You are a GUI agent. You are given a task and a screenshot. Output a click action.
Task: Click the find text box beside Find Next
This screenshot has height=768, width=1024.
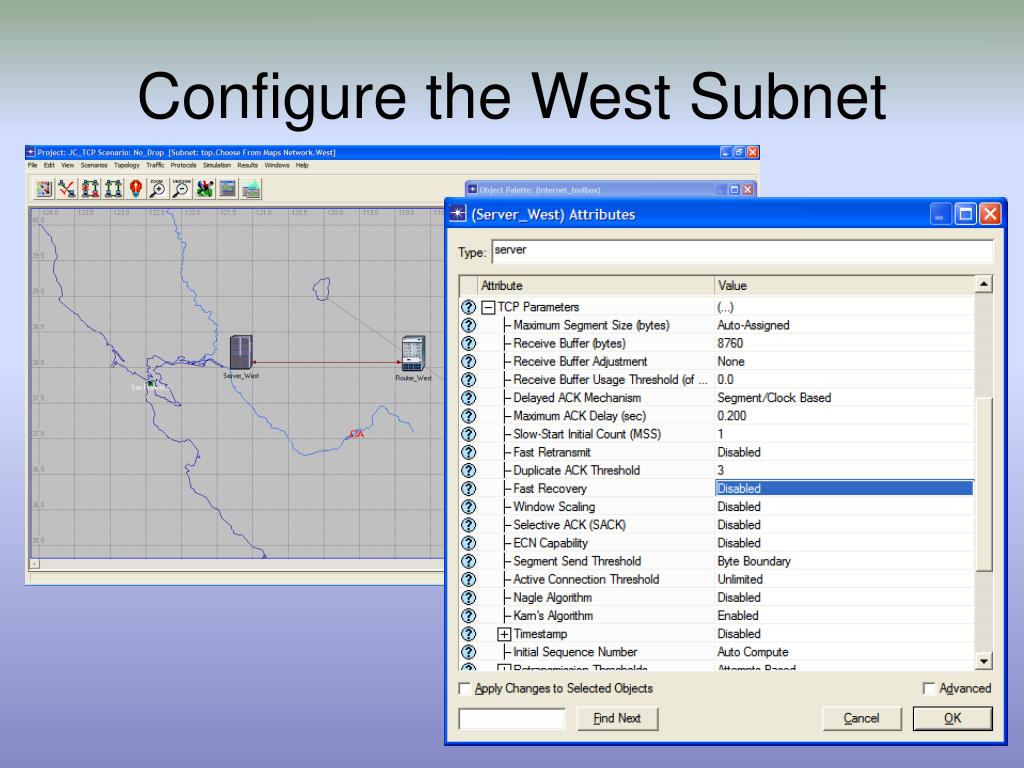512,718
